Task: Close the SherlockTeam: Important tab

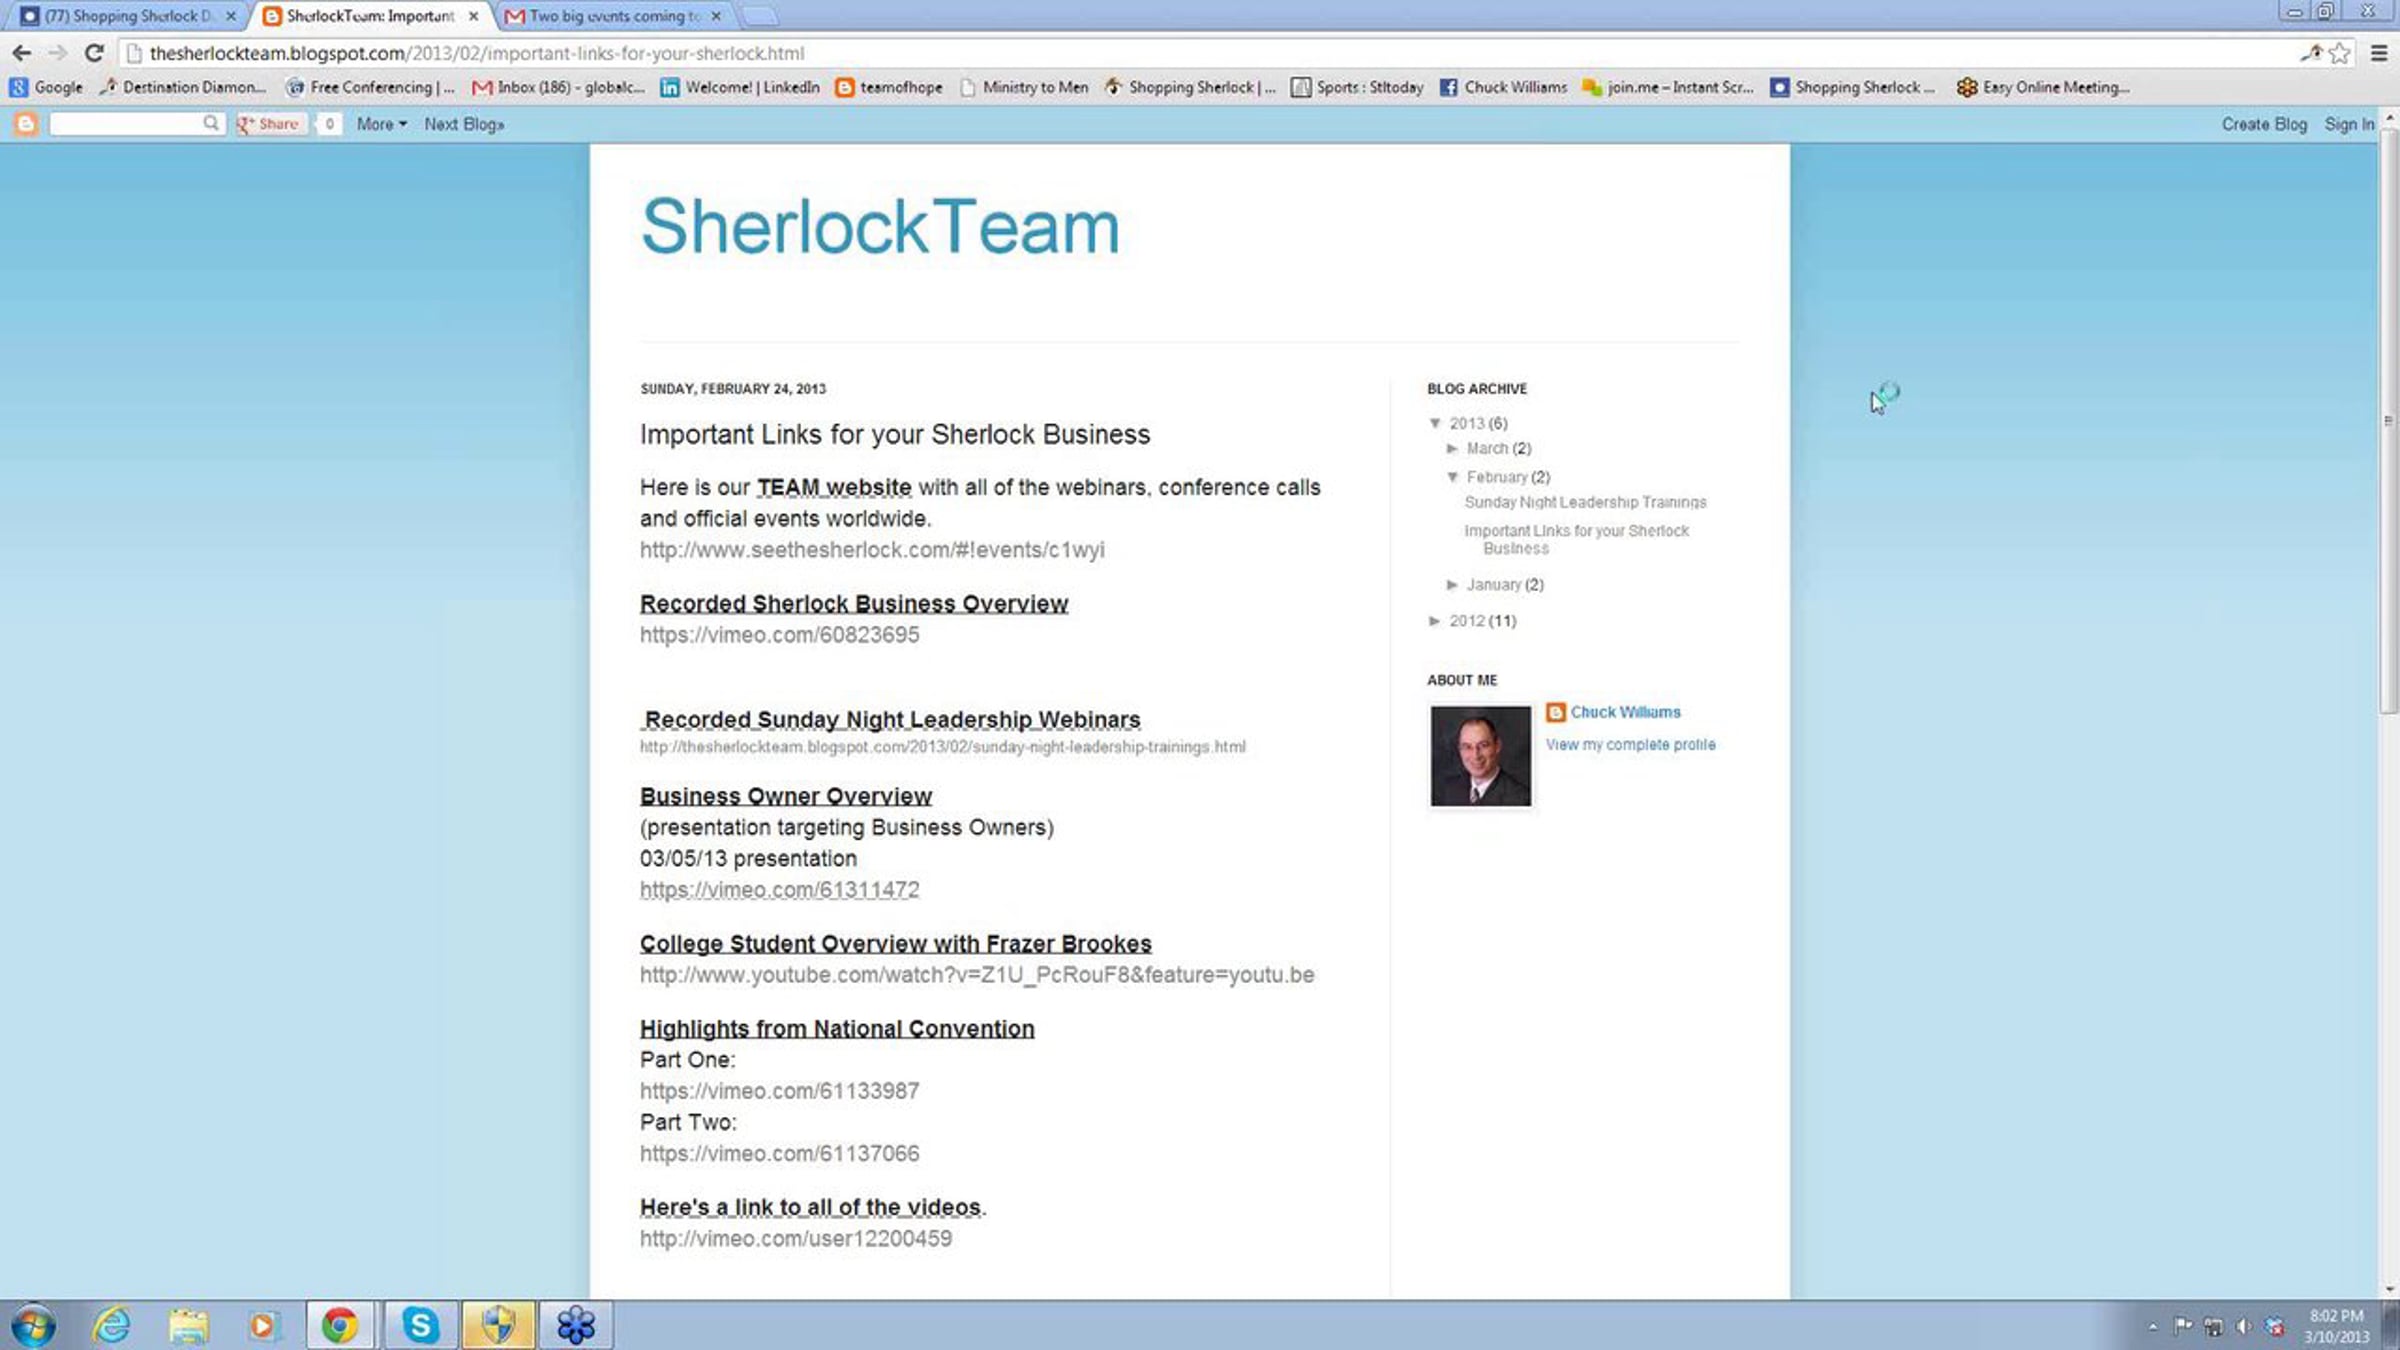Action: coord(473,16)
